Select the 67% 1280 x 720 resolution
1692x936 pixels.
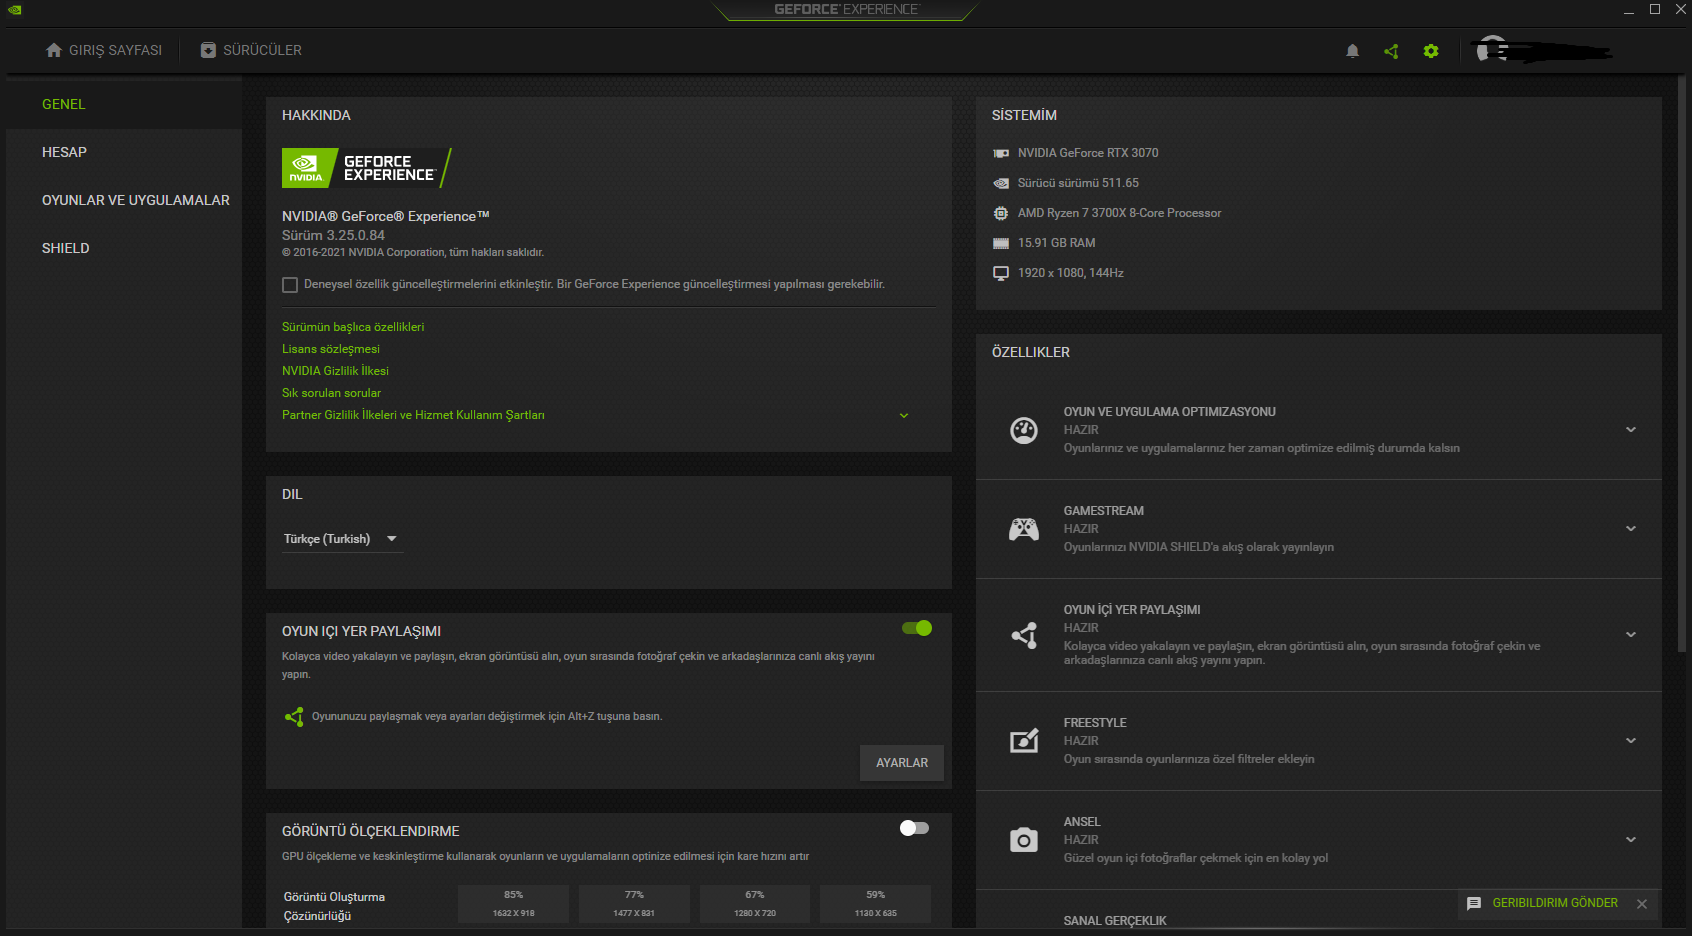click(x=755, y=904)
